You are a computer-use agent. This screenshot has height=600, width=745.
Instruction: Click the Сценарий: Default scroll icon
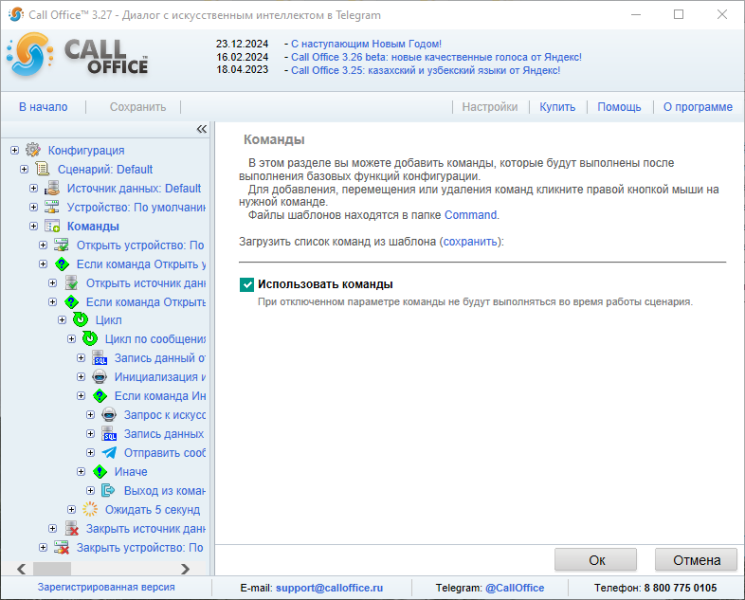[42, 169]
